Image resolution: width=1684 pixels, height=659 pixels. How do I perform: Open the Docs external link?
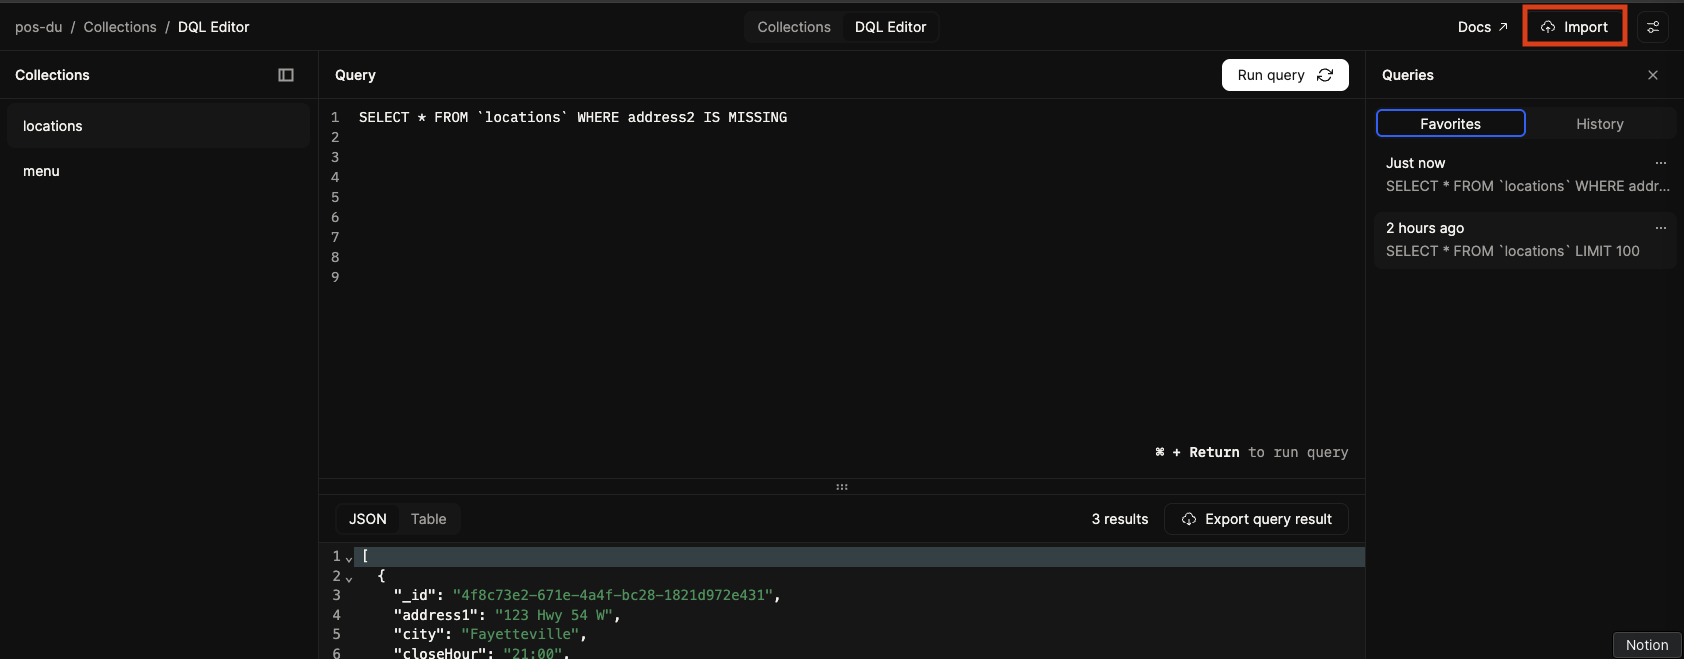1482,27
